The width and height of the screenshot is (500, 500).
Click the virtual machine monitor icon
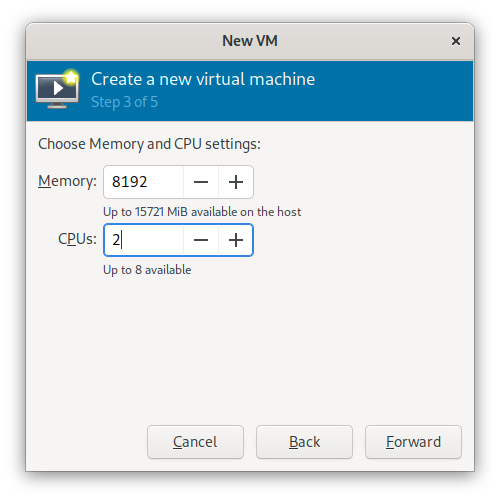[57, 89]
